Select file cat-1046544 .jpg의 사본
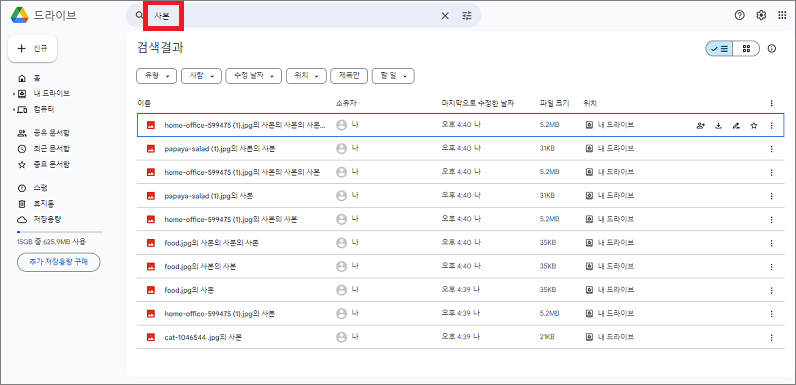This screenshot has width=796, height=385. click(x=460, y=337)
